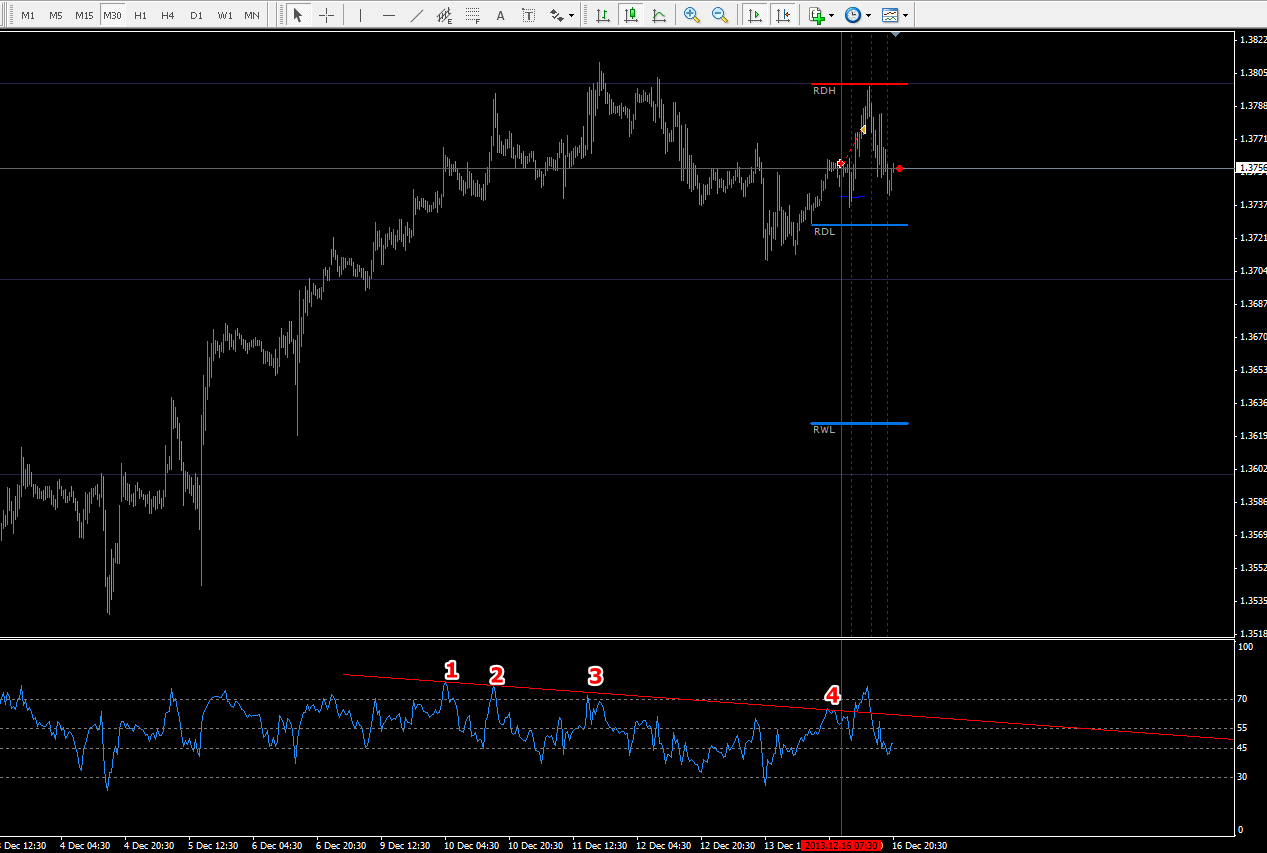1267x853 pixels.
Task: Zoom out on the chart
Action: (x=720, y=15)
